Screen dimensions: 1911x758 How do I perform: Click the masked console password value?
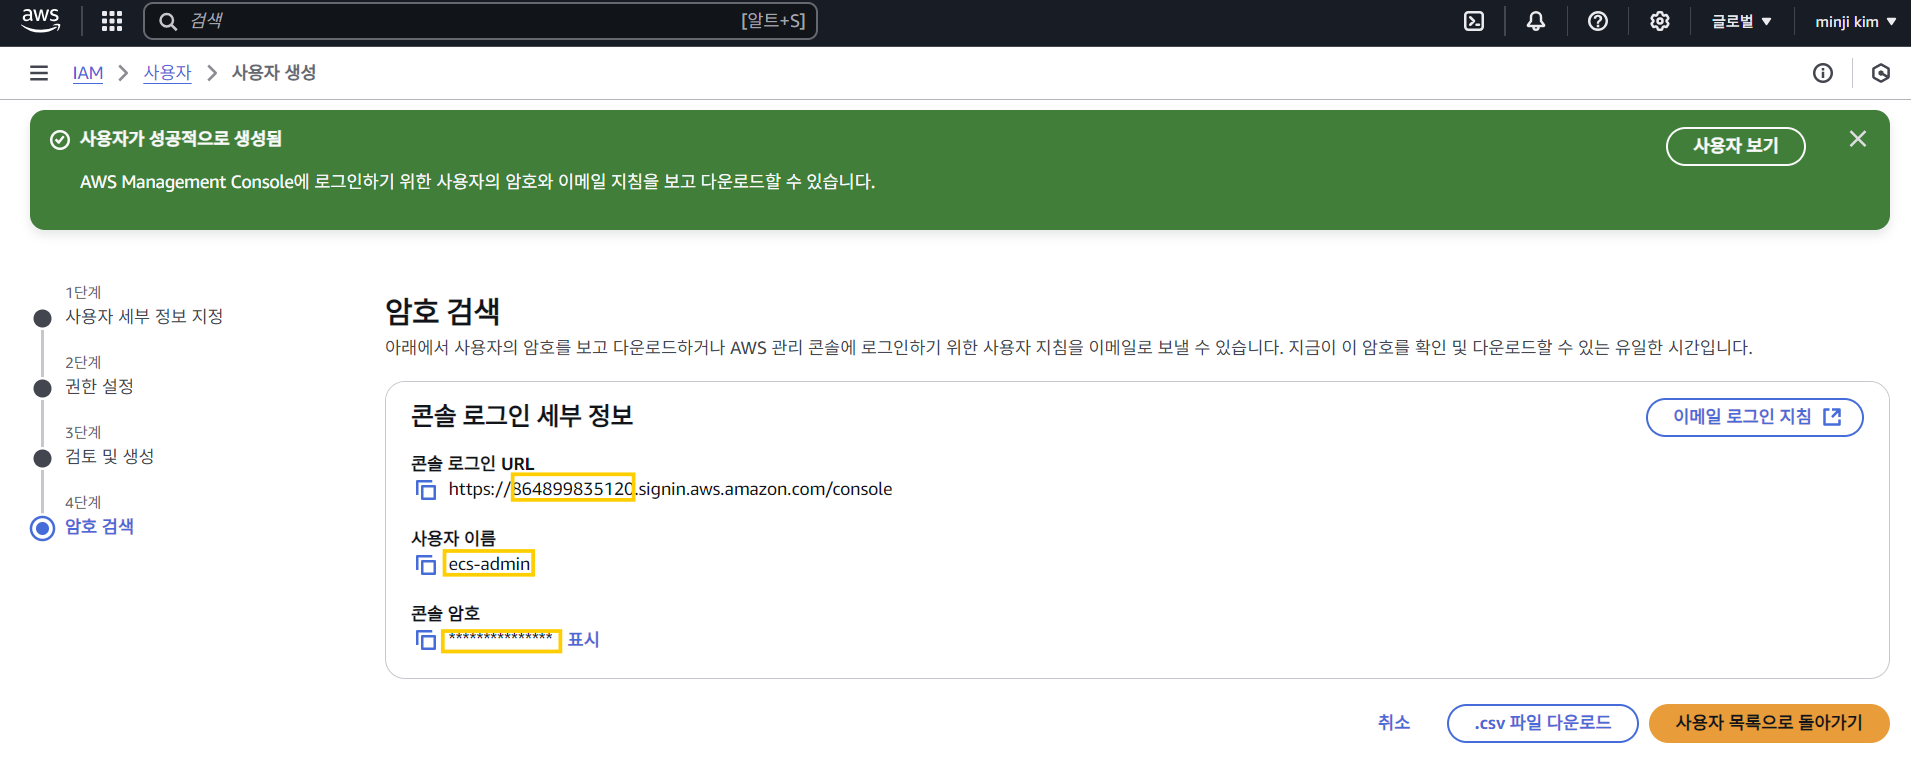point(501,639)
